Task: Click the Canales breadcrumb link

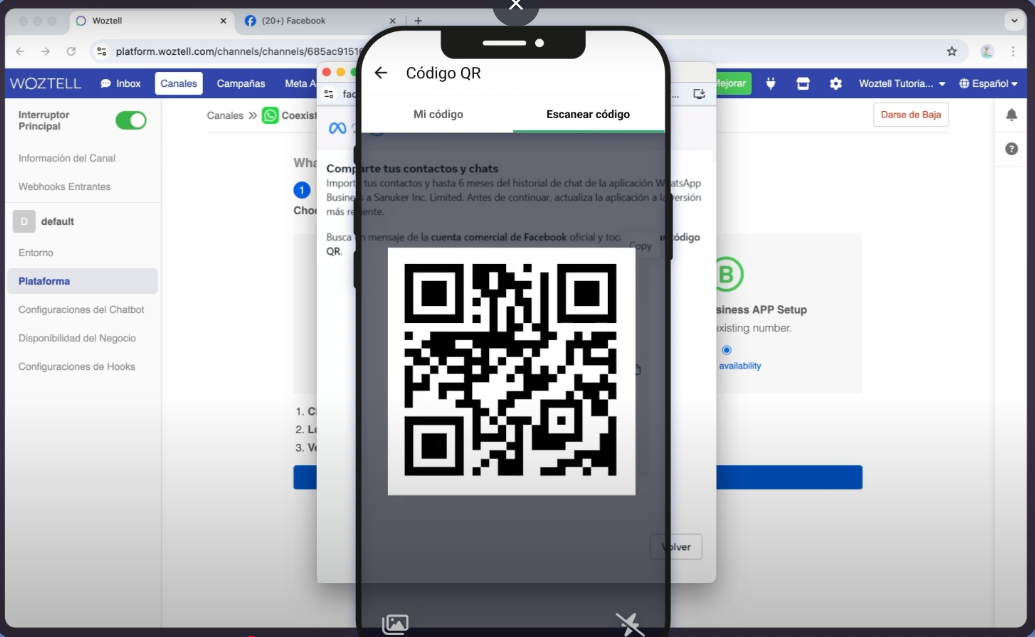Action: tap(225, 116)
